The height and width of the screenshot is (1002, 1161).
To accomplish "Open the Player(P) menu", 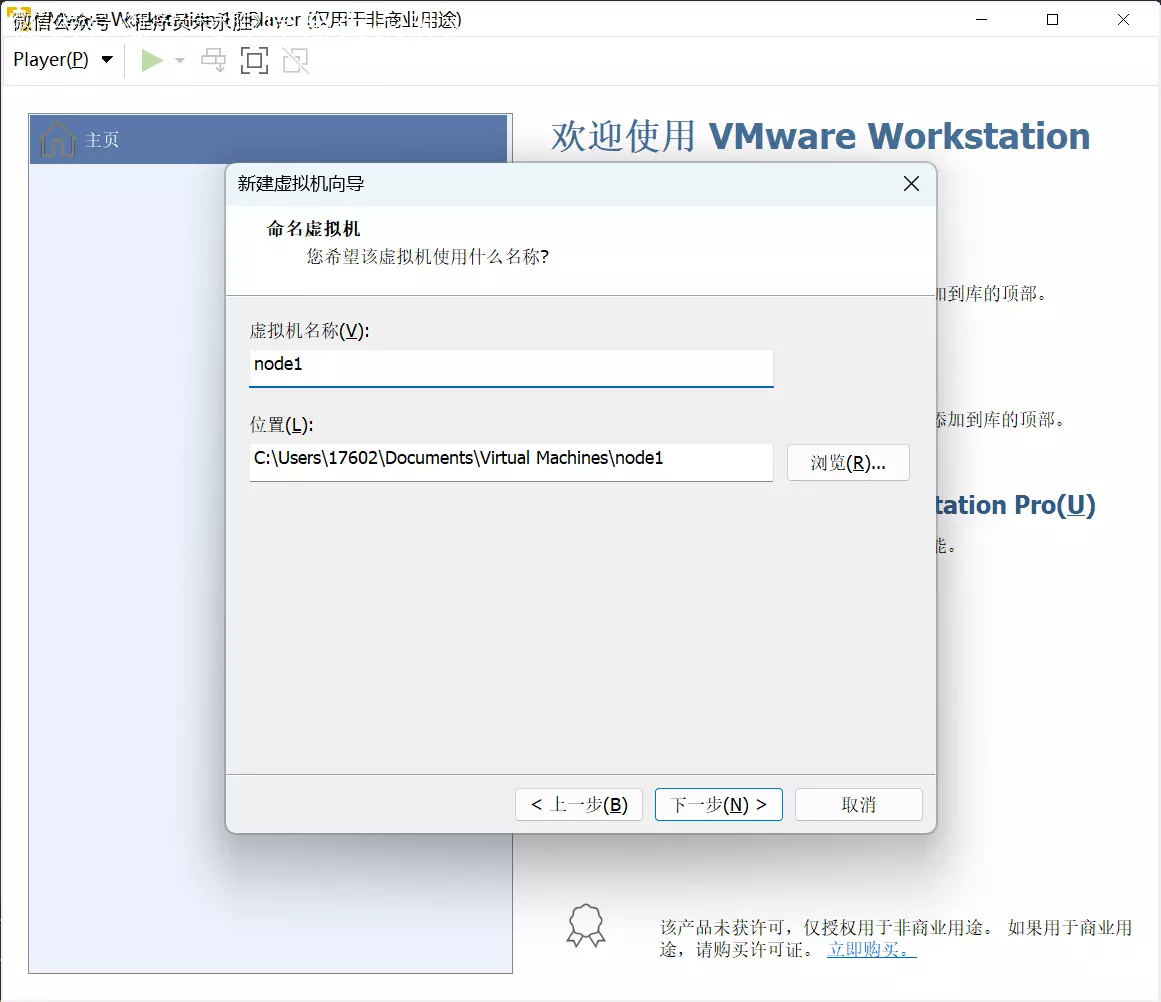I will 62,60.
